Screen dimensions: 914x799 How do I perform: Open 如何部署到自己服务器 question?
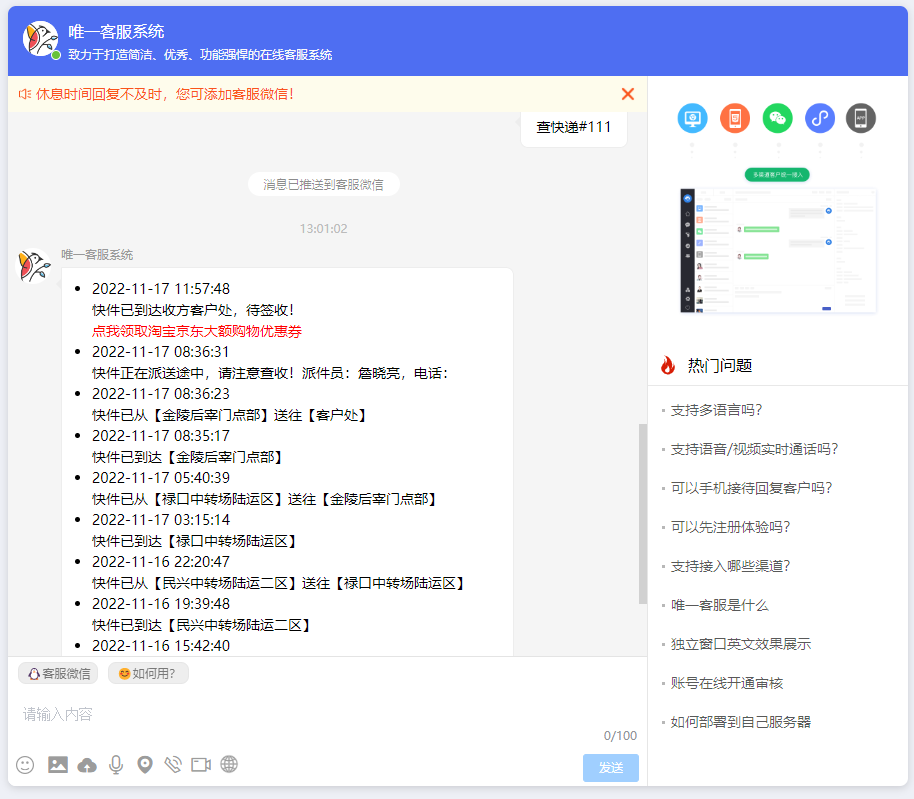pyautogui.click(x=740, y=722)
